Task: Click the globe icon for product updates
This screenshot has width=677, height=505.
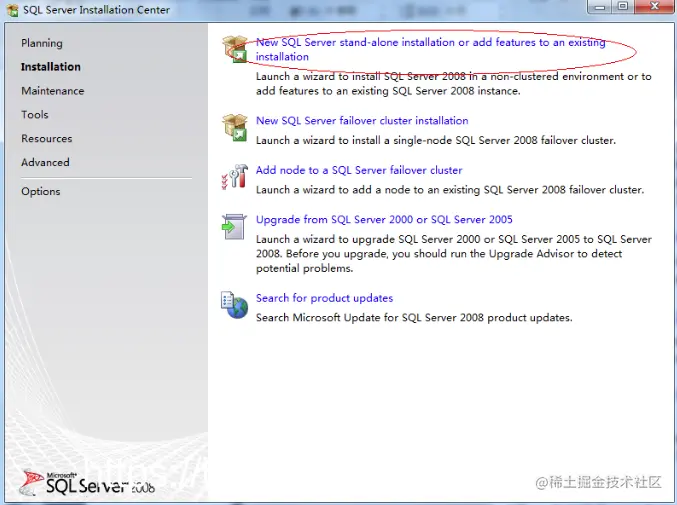Action: point(234,305)
